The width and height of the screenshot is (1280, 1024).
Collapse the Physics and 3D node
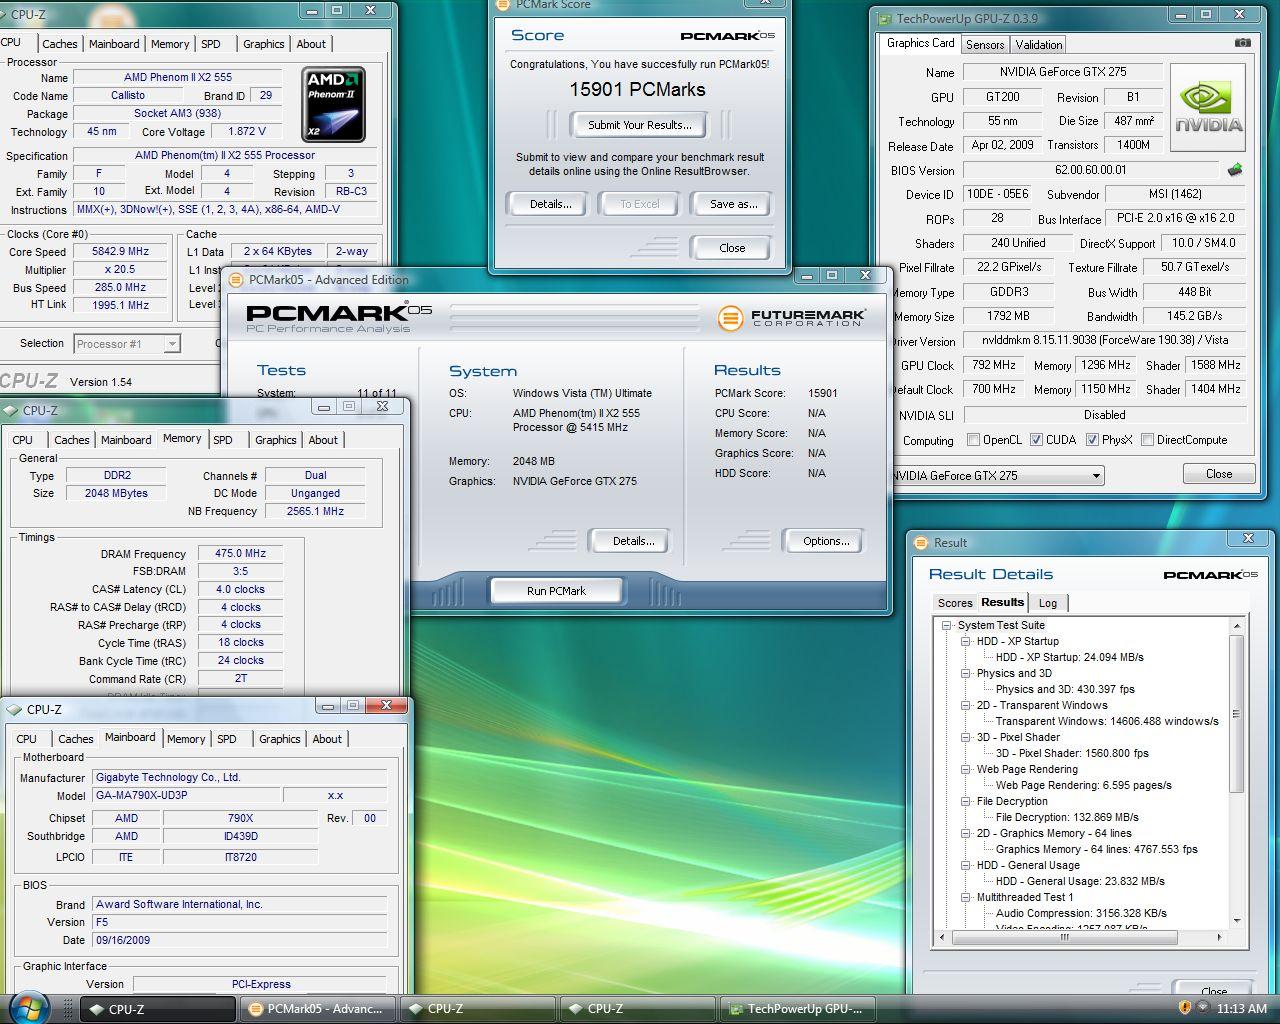pos(966,673)
